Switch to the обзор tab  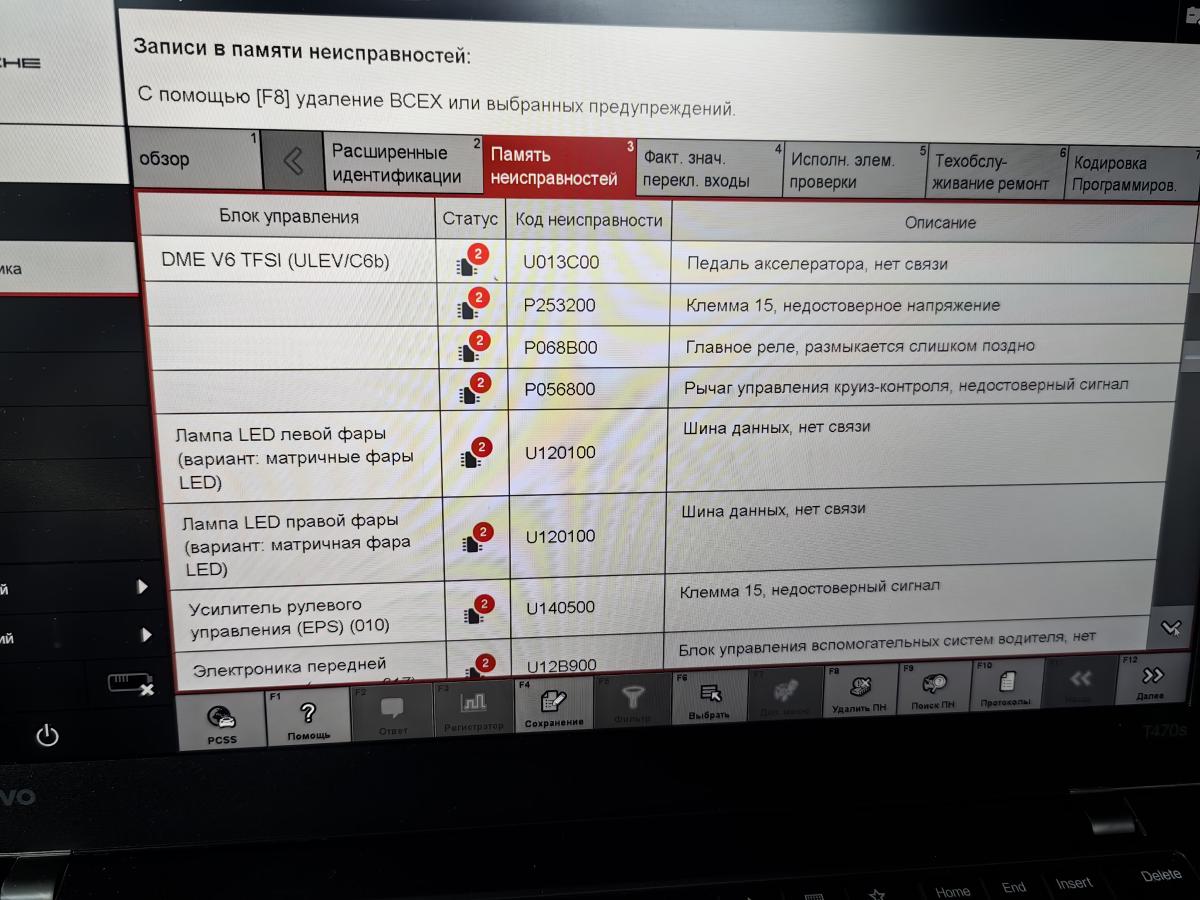tap(196, 160)
